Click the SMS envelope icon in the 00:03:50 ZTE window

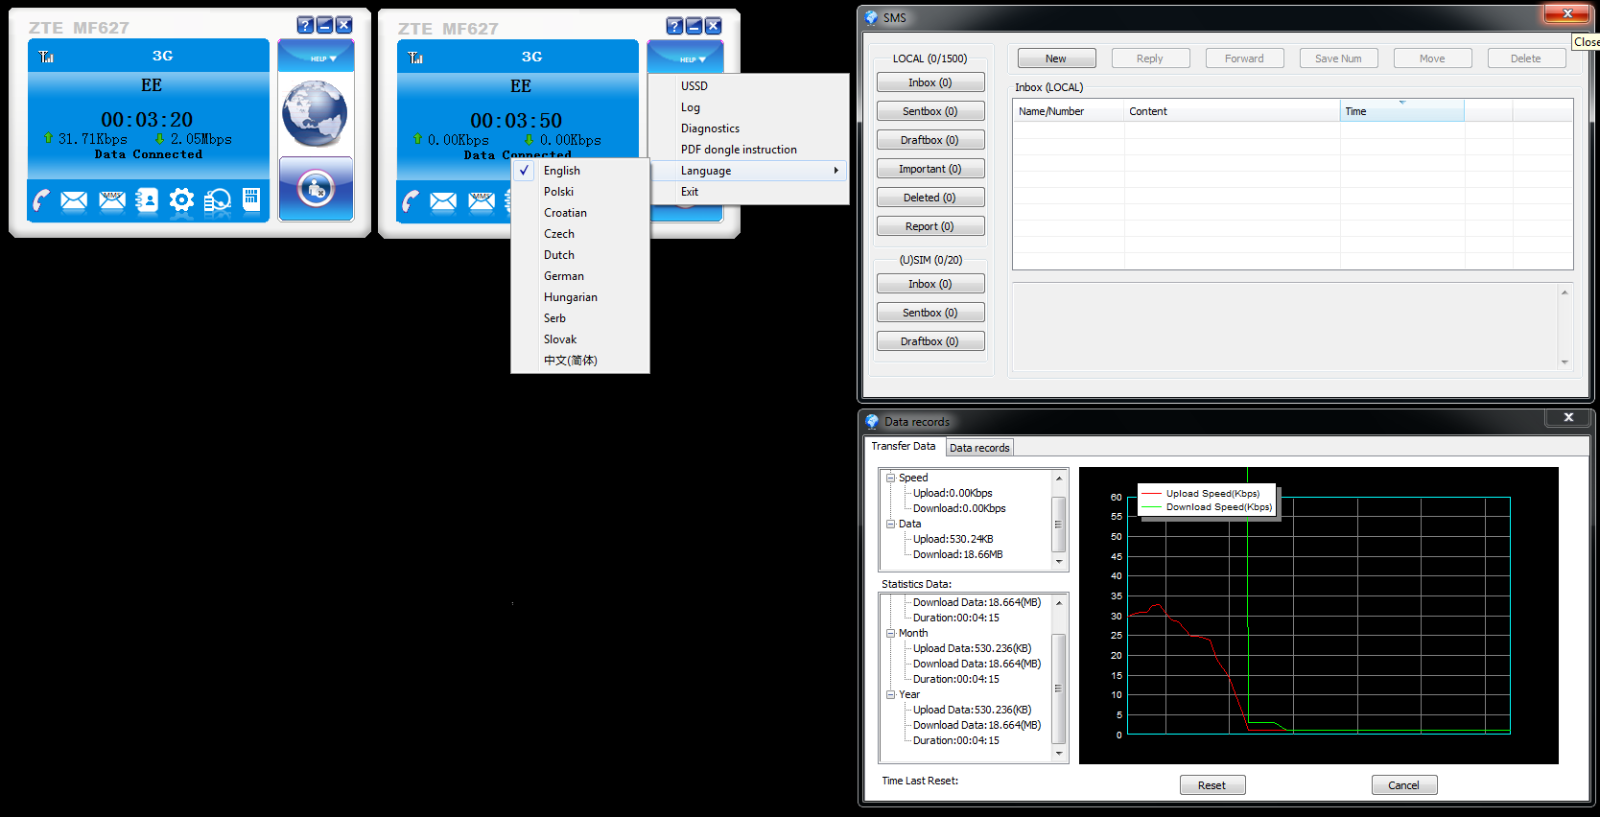point(443,202)
